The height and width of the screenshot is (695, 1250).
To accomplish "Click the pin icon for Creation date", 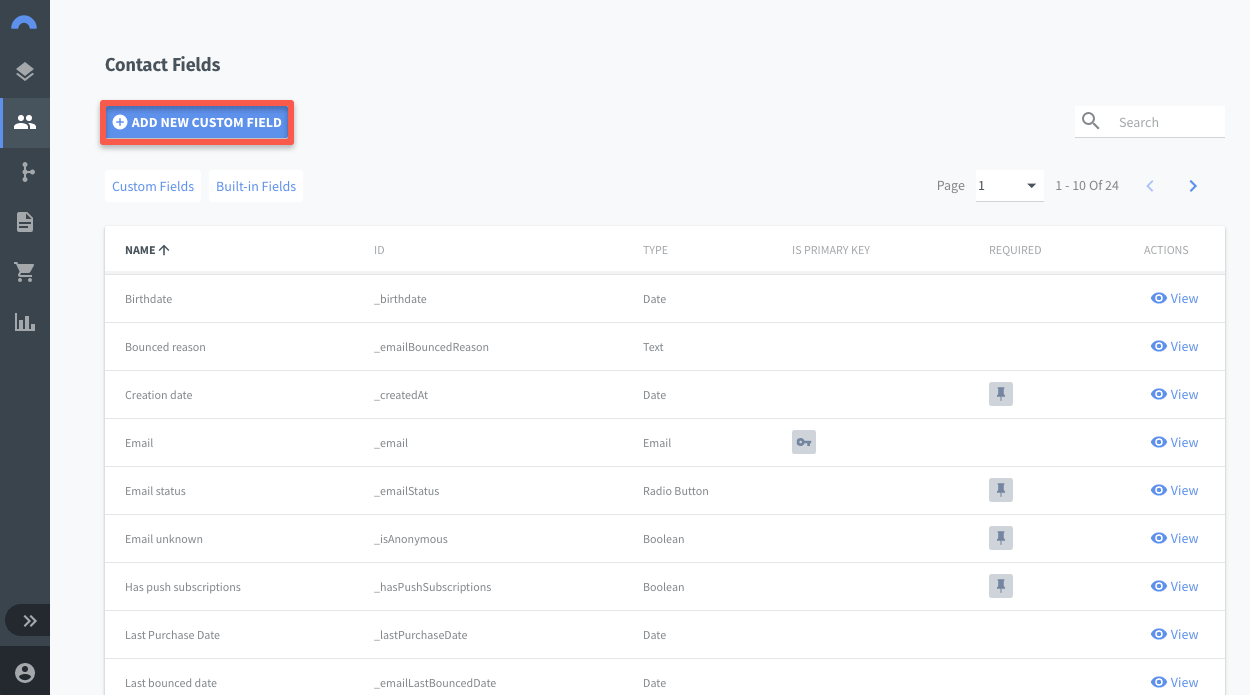I will (1001, 394).
